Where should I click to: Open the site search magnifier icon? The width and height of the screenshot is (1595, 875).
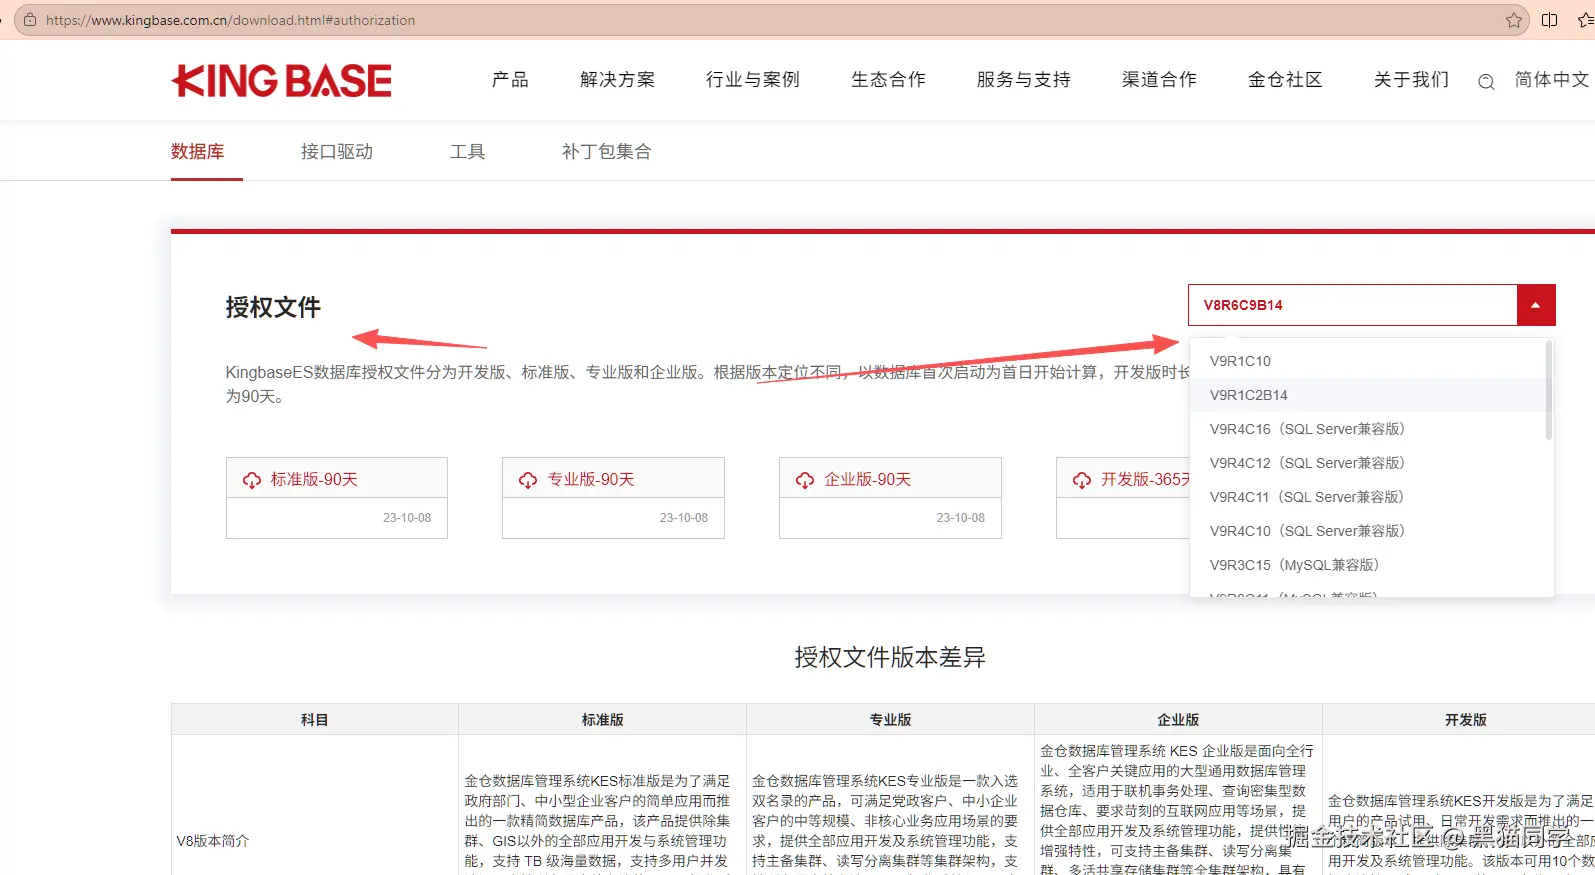coord(1486,82)
